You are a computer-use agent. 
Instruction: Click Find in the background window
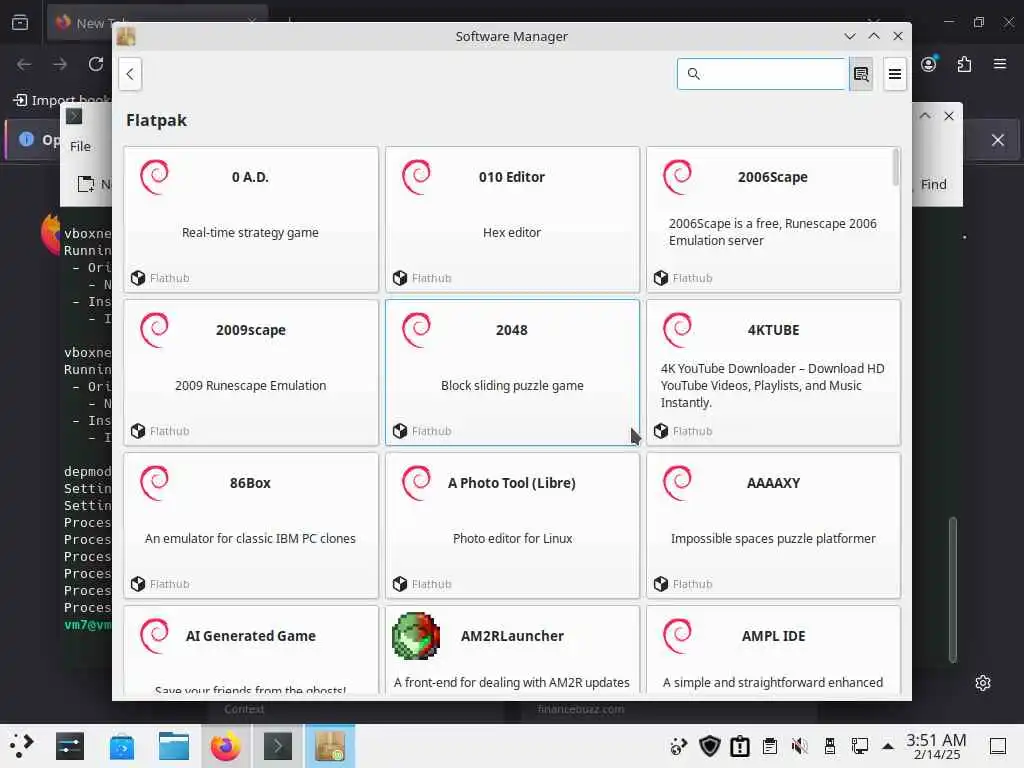pos(933,184)
